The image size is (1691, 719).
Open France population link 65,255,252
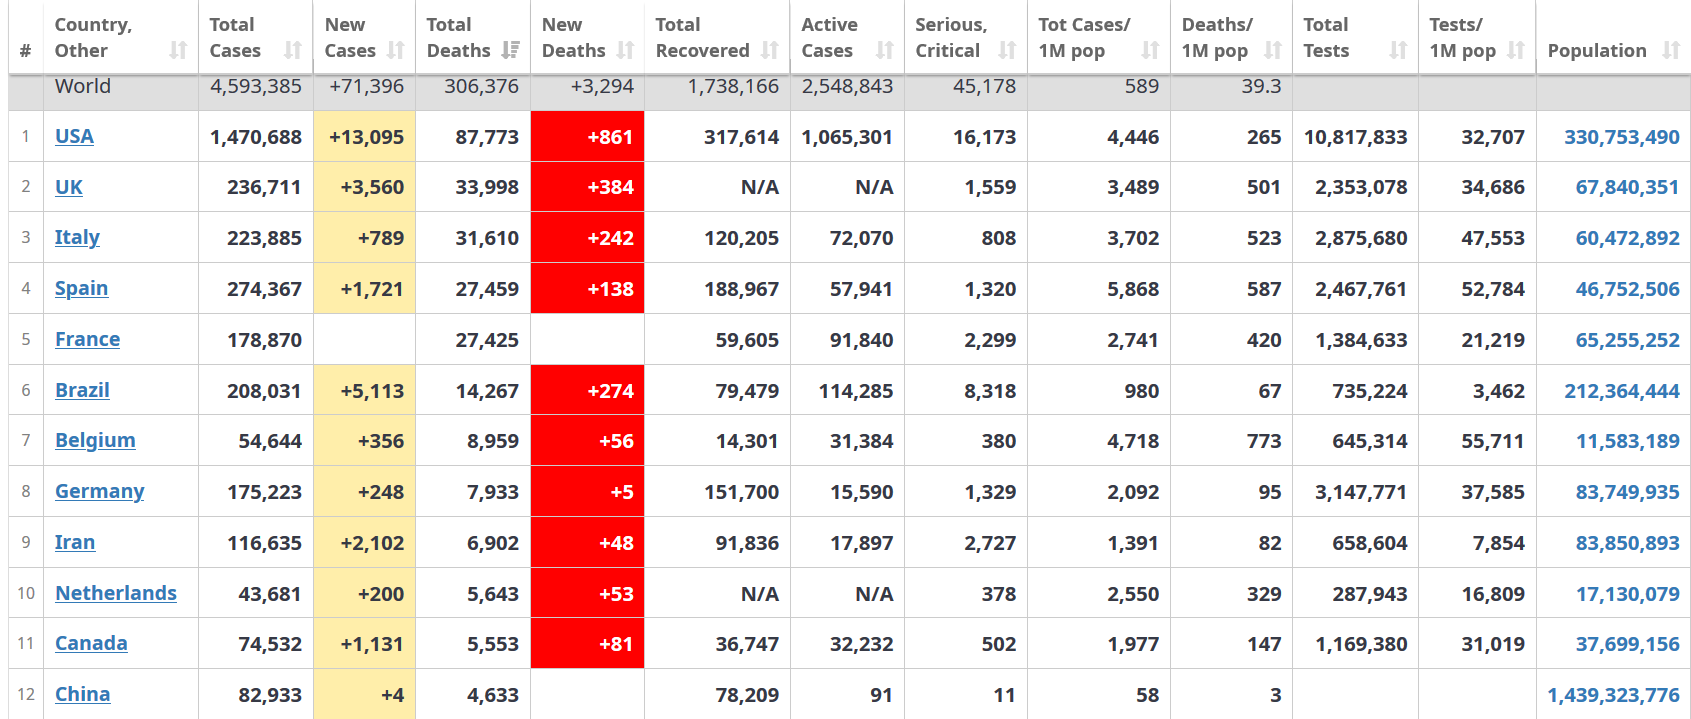tap(1628, 340)
